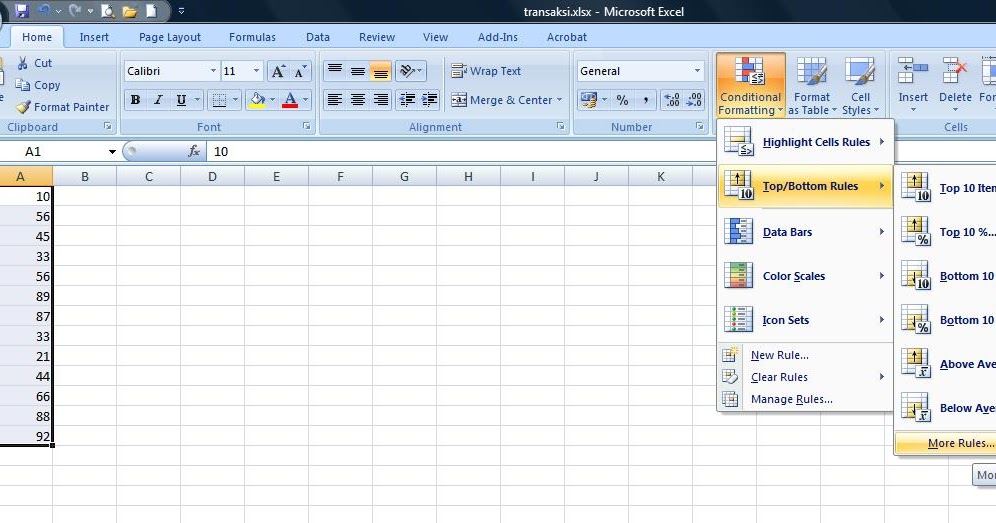Expand the Name Box dropdown arrow
The width and height of the screenshot is (996, 523).
(112, 152)
